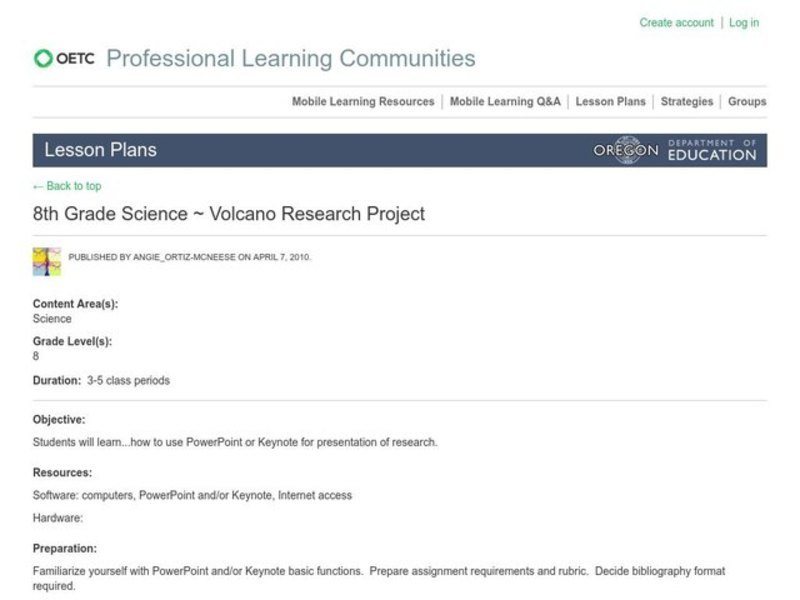This screenshot has height=600, width=800.
Task: Open the Lesson Plans section banner
Action: pos(99,150)
